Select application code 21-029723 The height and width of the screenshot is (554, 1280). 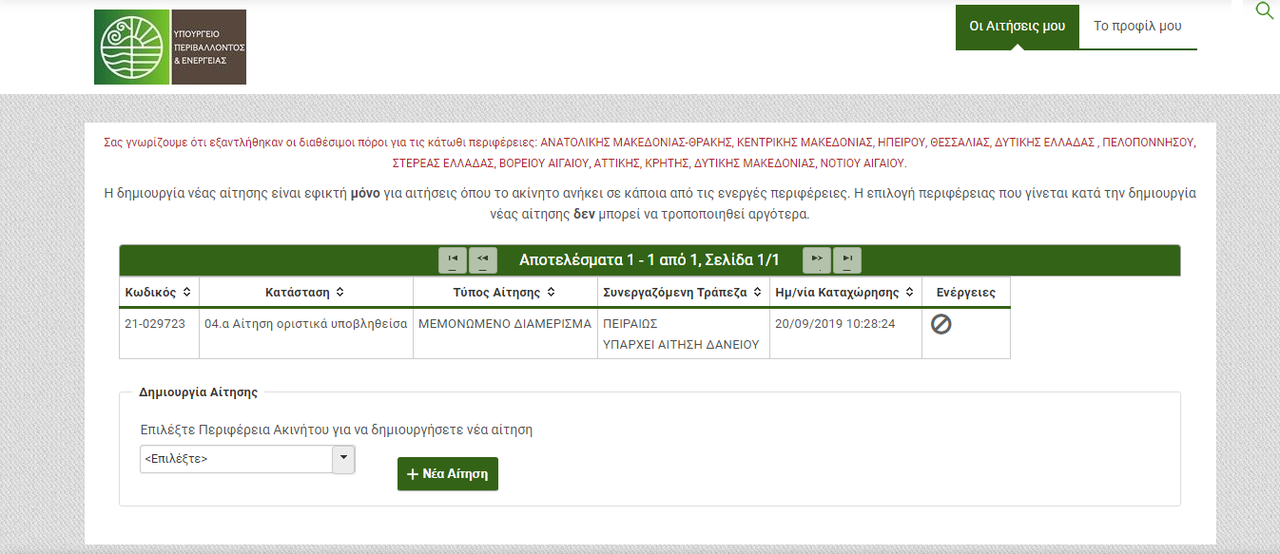point(155,324)
